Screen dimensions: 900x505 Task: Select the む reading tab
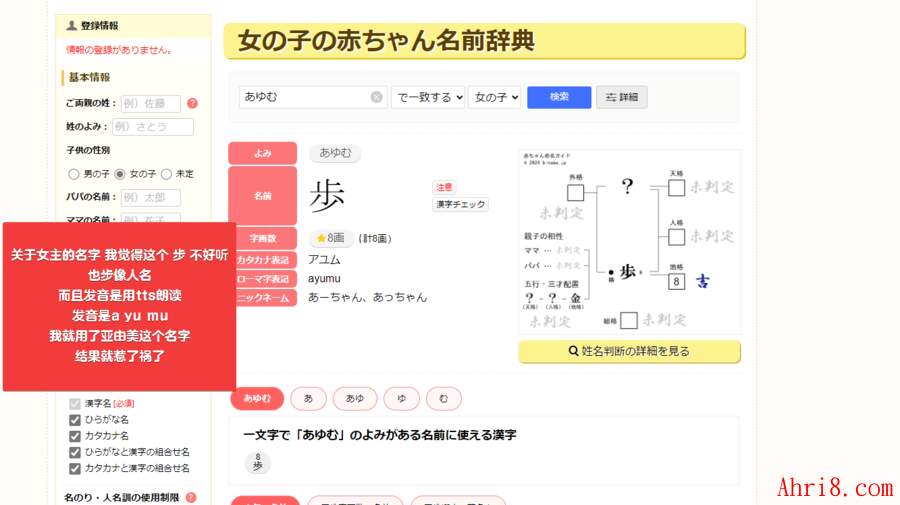click(x=443, y=398)
